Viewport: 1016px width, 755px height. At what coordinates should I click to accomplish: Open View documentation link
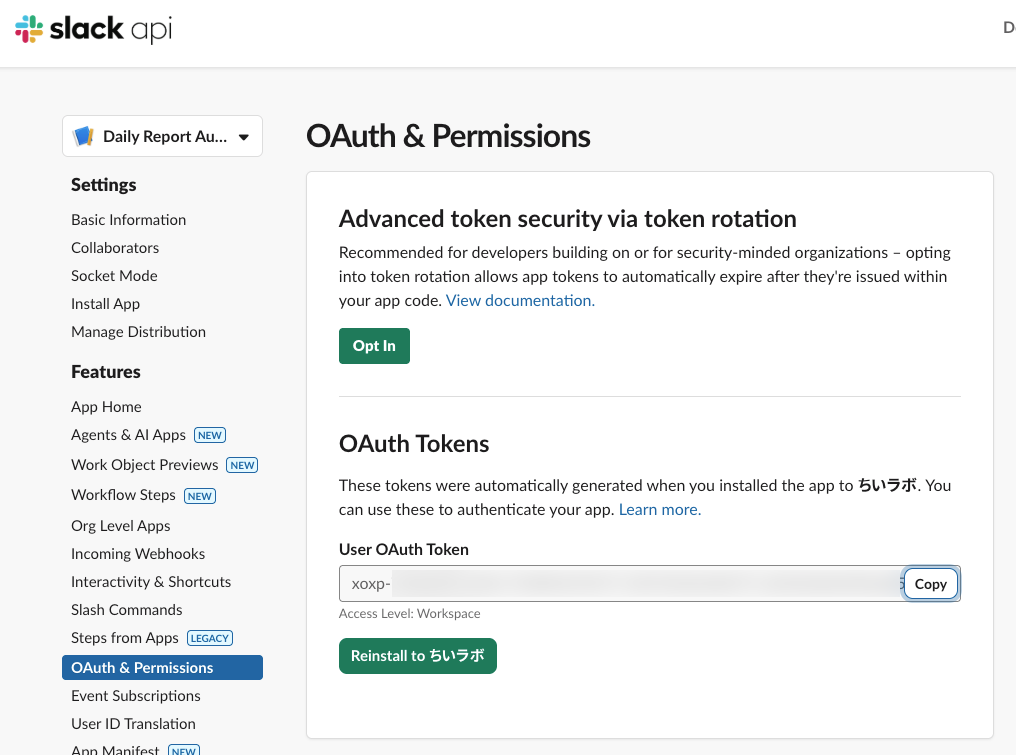click(x=520, y=301)
